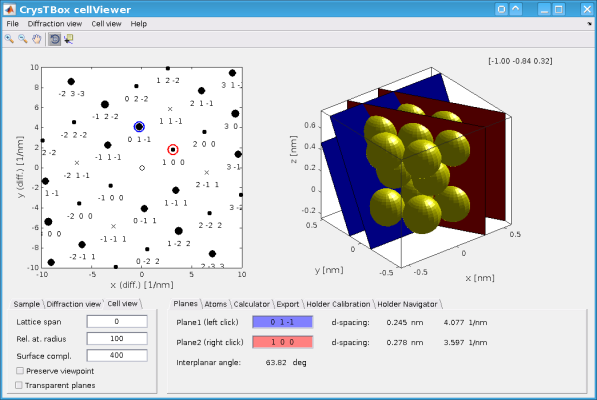Open the File menu
The width and height of the screenshot is (597, 400).
13,24
